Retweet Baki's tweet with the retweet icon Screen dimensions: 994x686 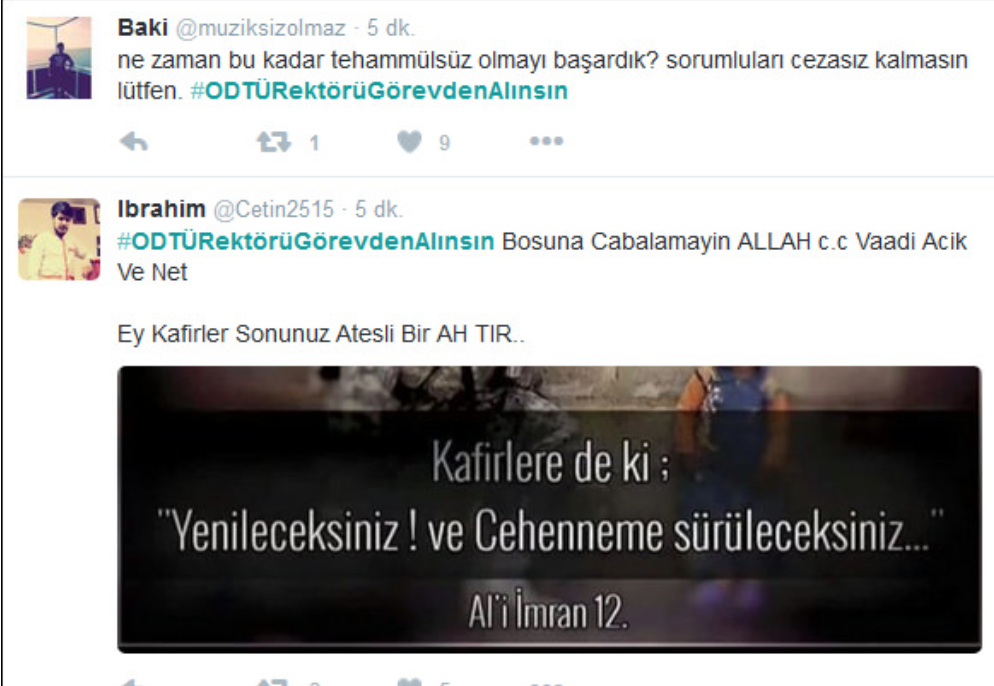[x=274, y=141]
